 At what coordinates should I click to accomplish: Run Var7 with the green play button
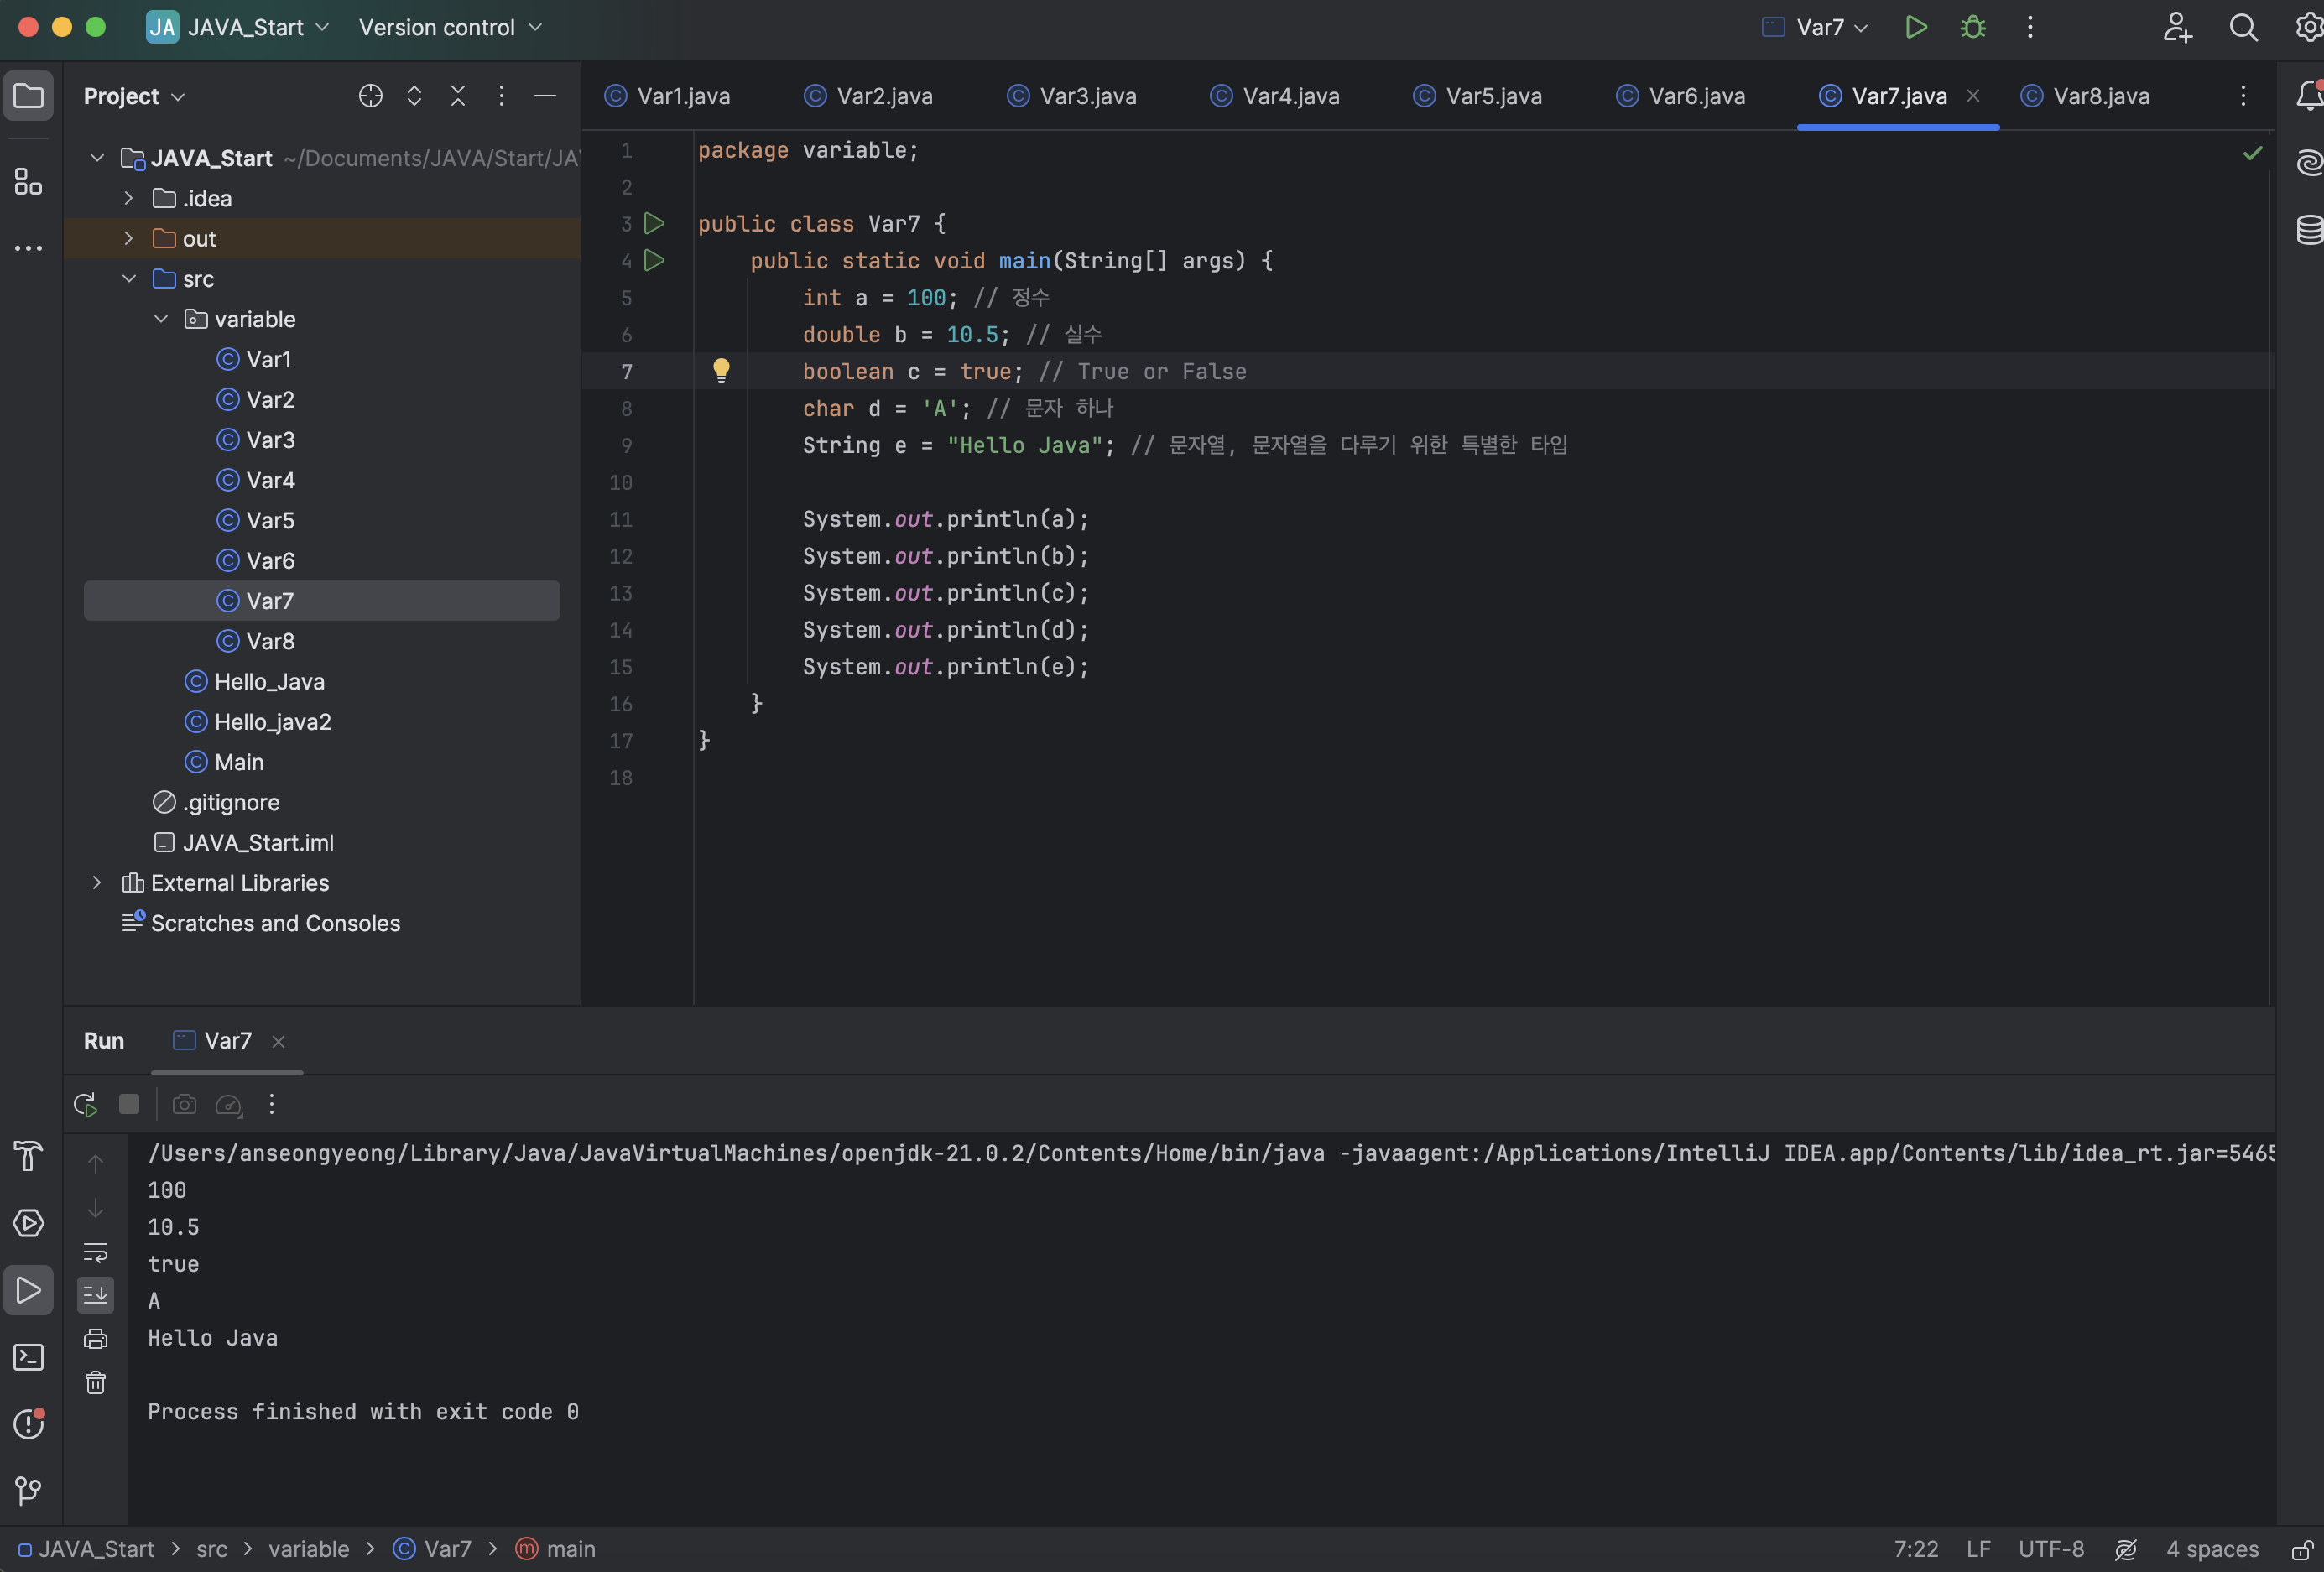coord(1915,27)
